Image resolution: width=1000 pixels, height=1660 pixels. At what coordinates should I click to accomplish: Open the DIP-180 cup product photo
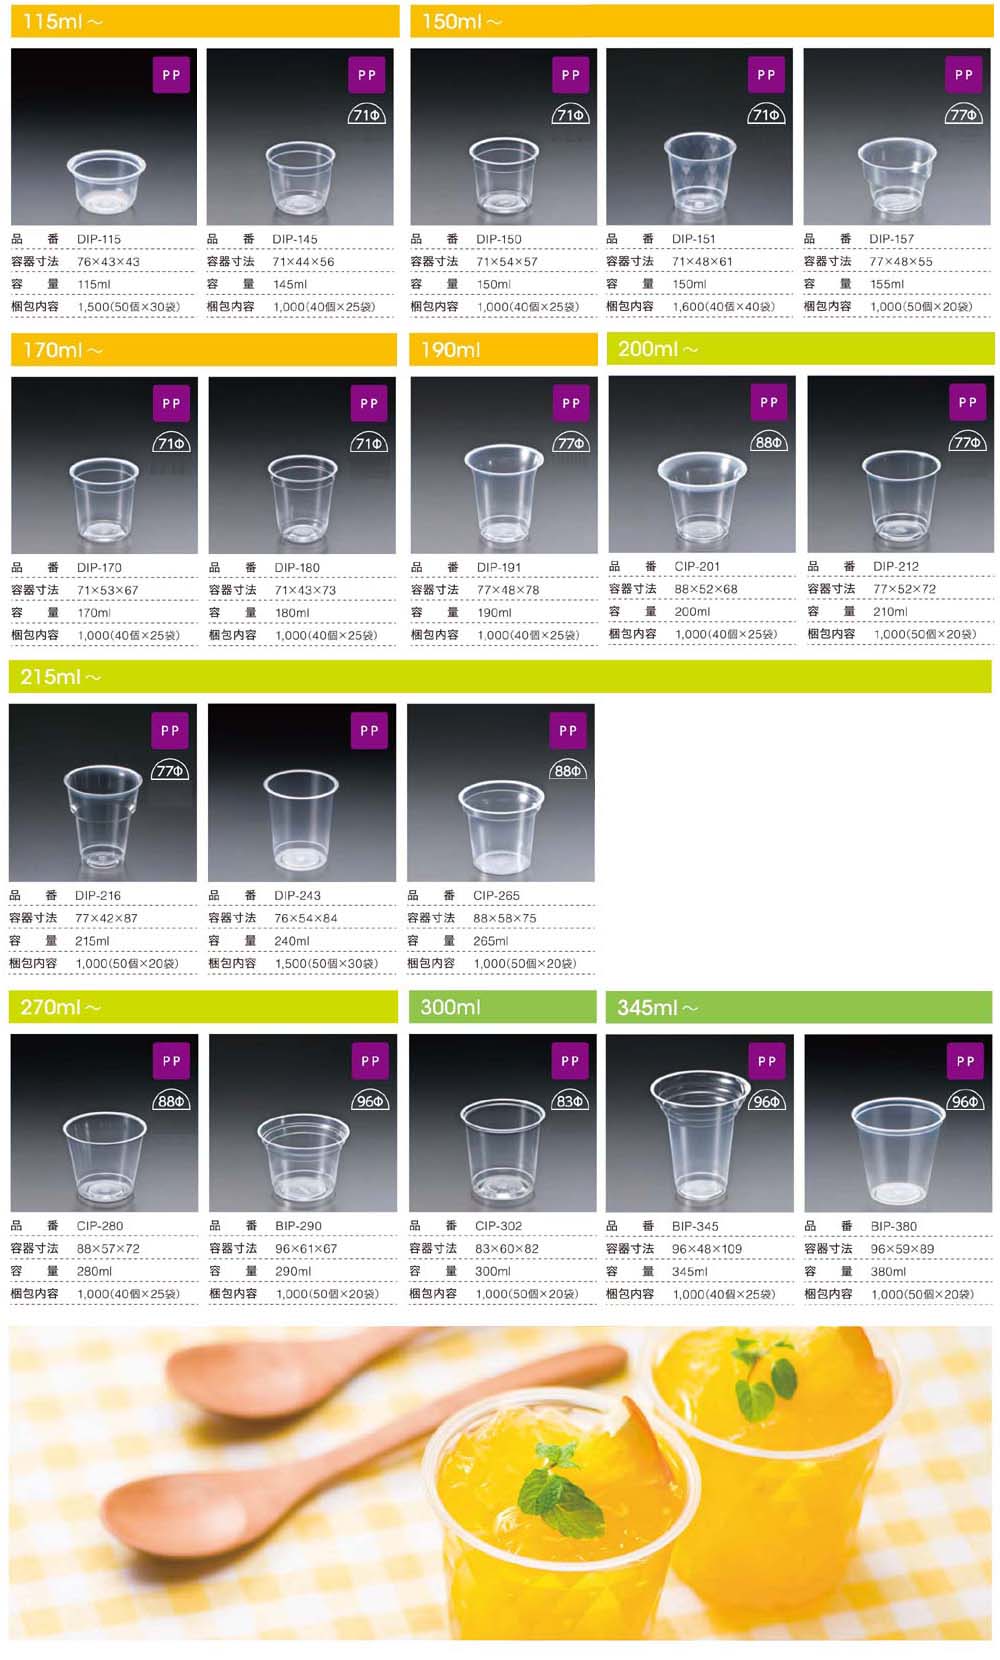302,465
